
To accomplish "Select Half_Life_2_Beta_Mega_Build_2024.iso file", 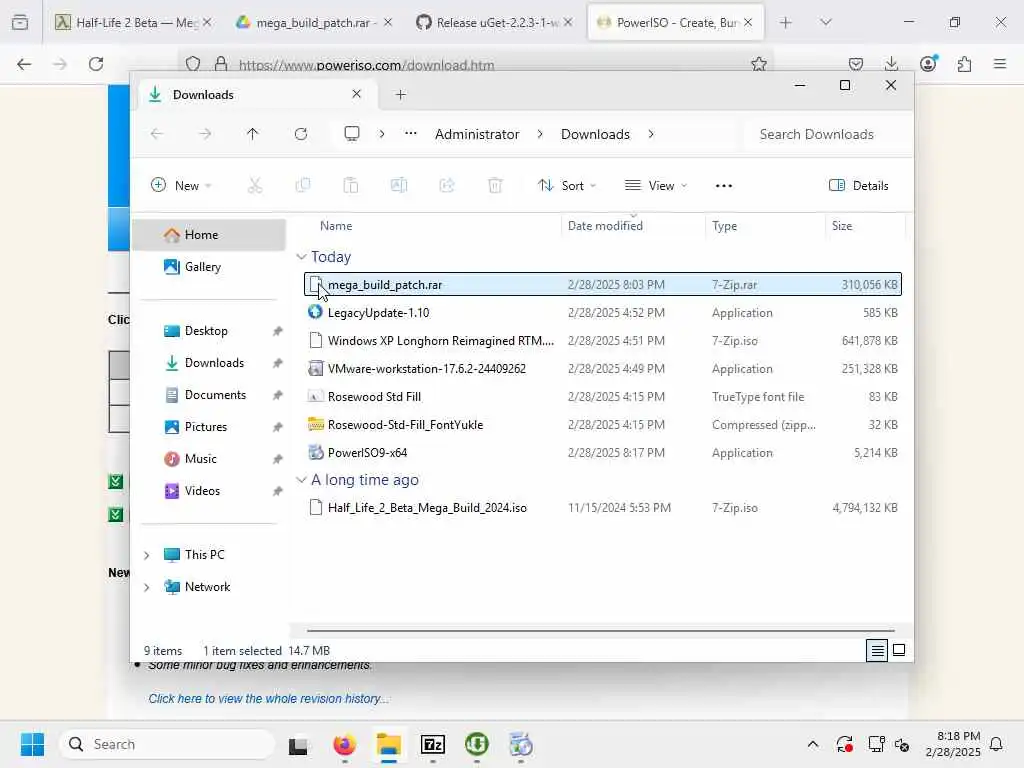I will coord(603,507).
